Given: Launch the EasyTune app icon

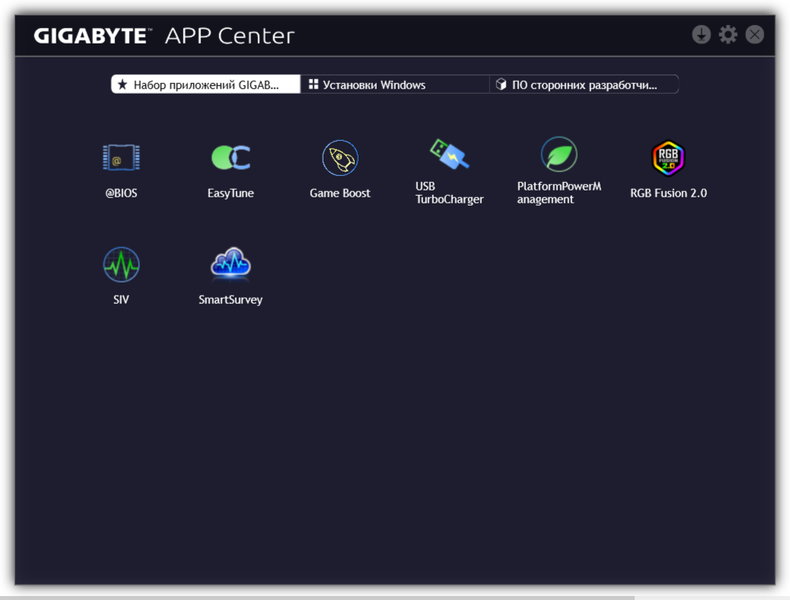Looking at the screenshot, I should click(x=231, y=158).
